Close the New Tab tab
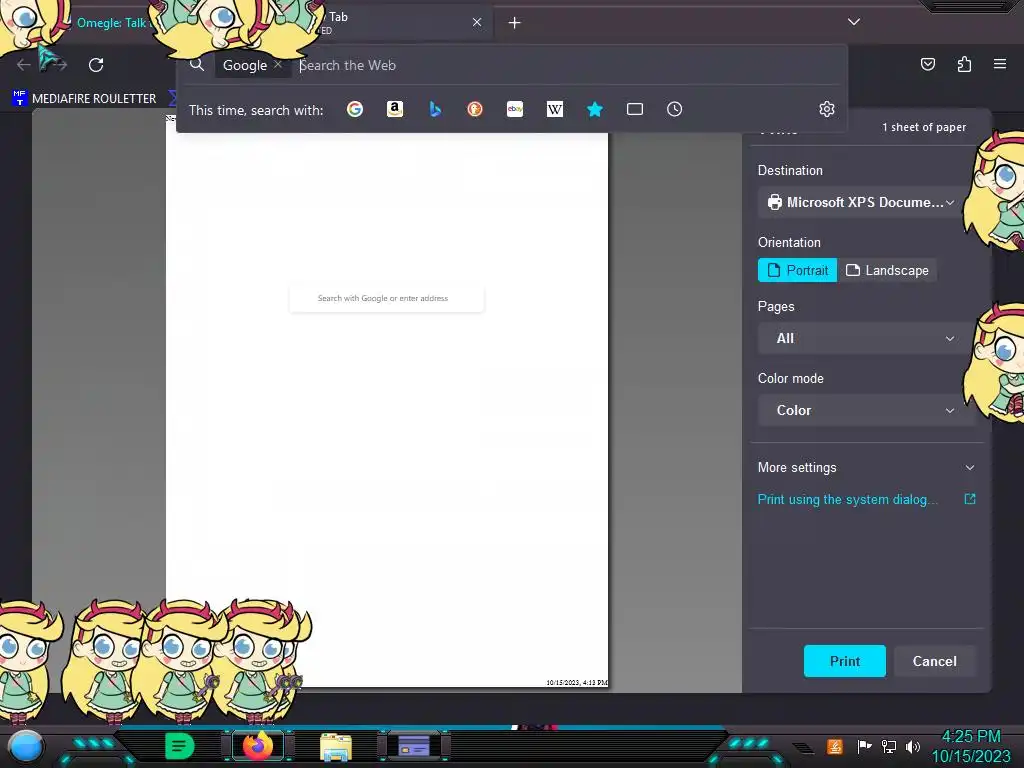Image resolution: width=1024 pixels, height=768 pixels. click(x=477, y=22)
